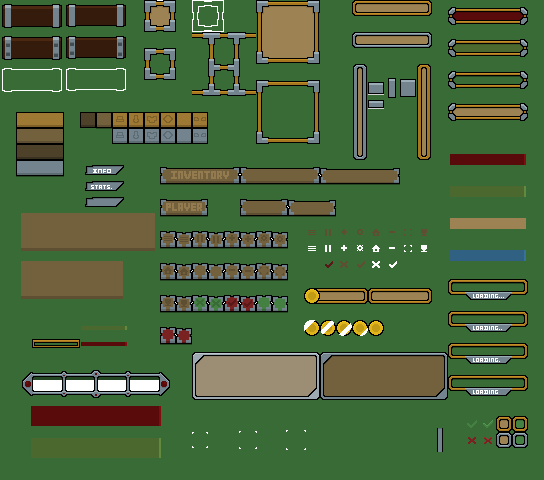
Task: Click the white checkmark icon
Action: pos(393,265)
